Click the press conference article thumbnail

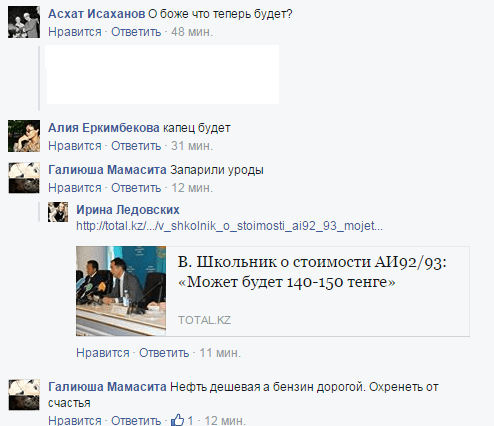coord(121,291)
